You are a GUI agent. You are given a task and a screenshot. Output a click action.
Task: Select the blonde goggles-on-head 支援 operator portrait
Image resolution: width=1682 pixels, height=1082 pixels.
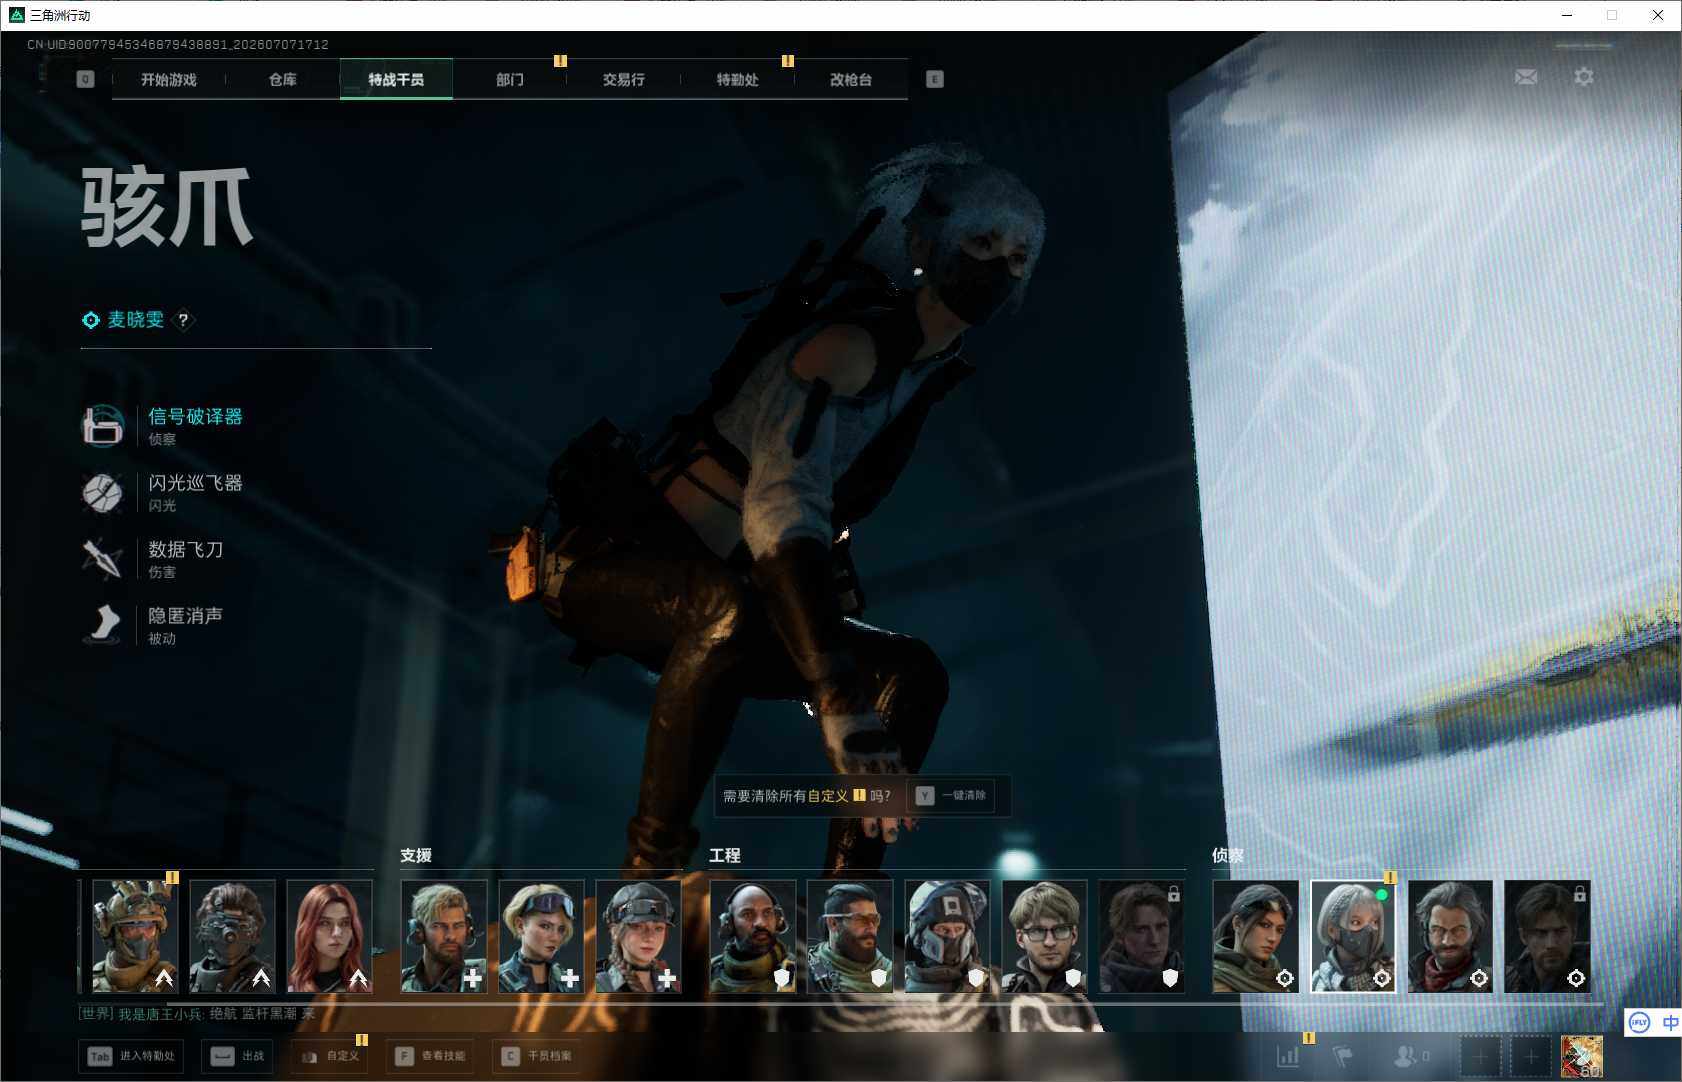point(541,936)
